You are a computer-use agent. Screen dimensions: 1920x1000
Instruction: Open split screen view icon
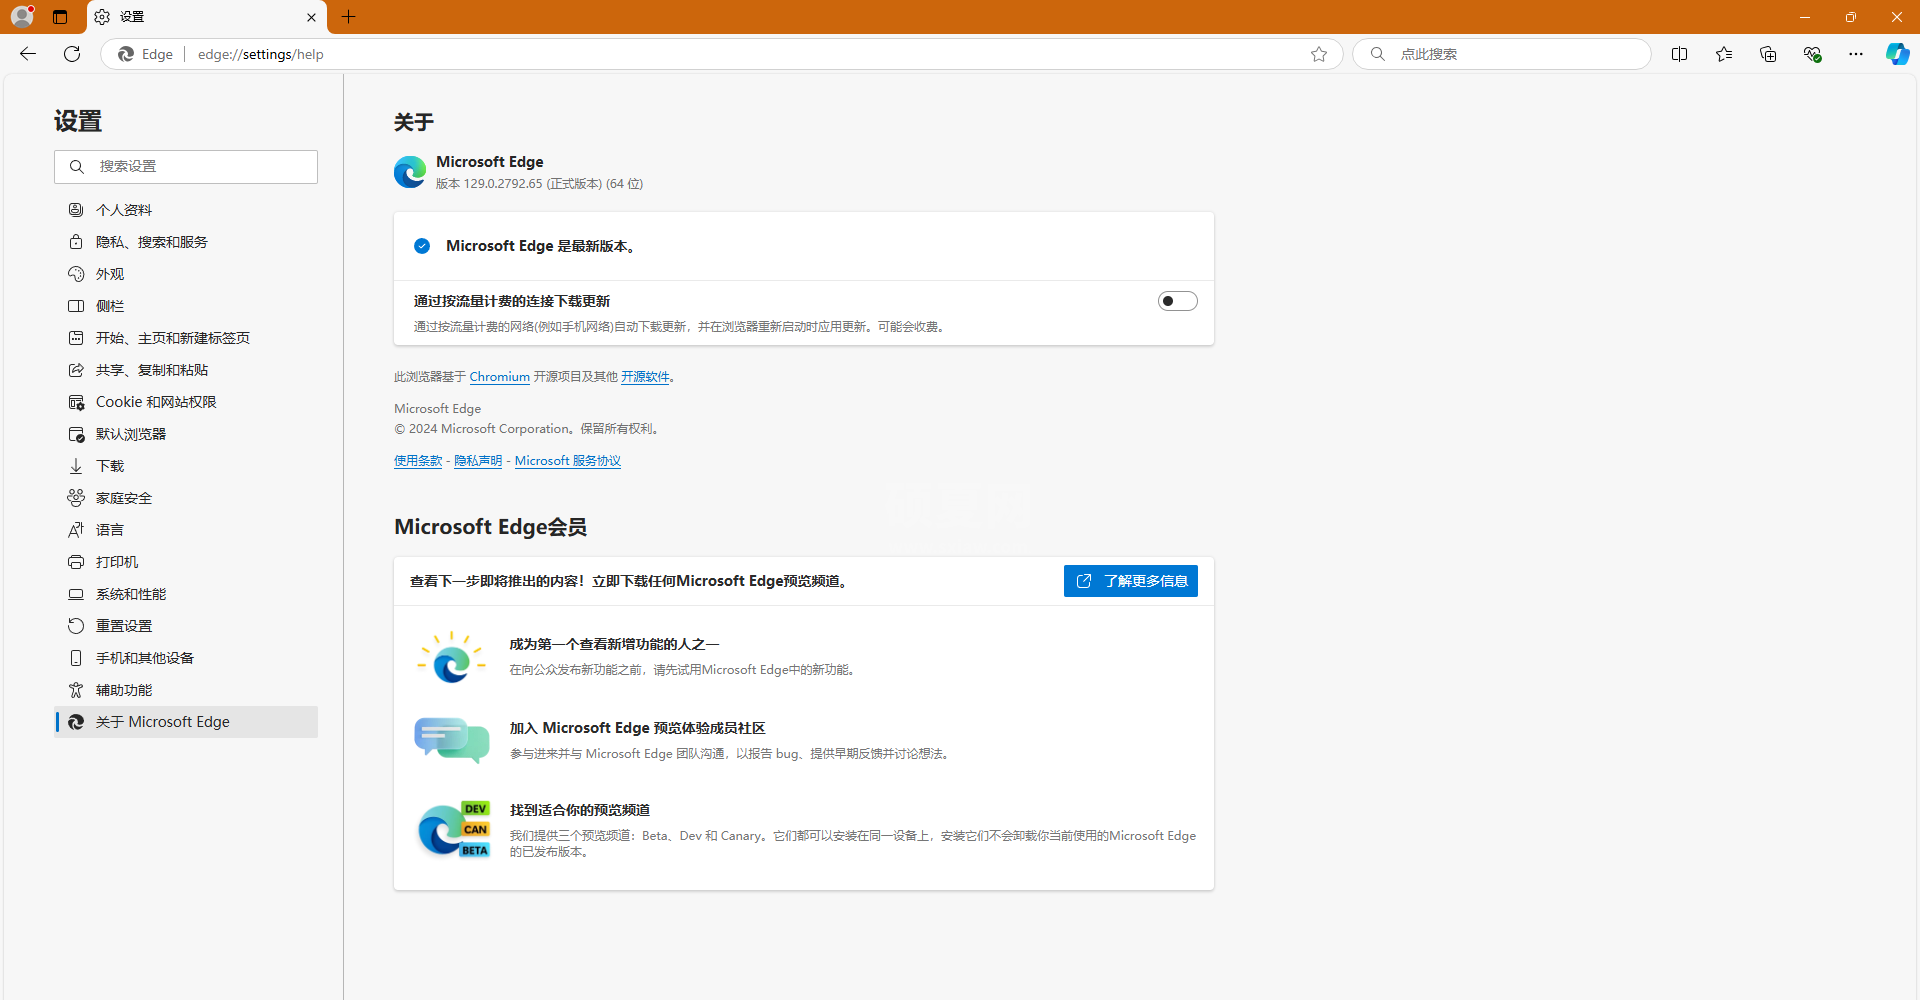[1679, 54]
